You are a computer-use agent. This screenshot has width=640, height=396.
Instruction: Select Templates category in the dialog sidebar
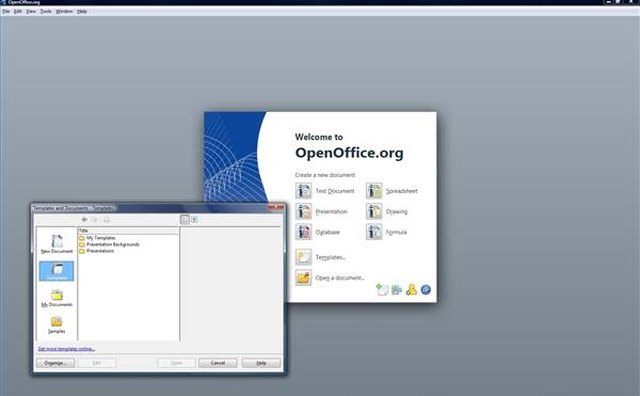(57, 271)
